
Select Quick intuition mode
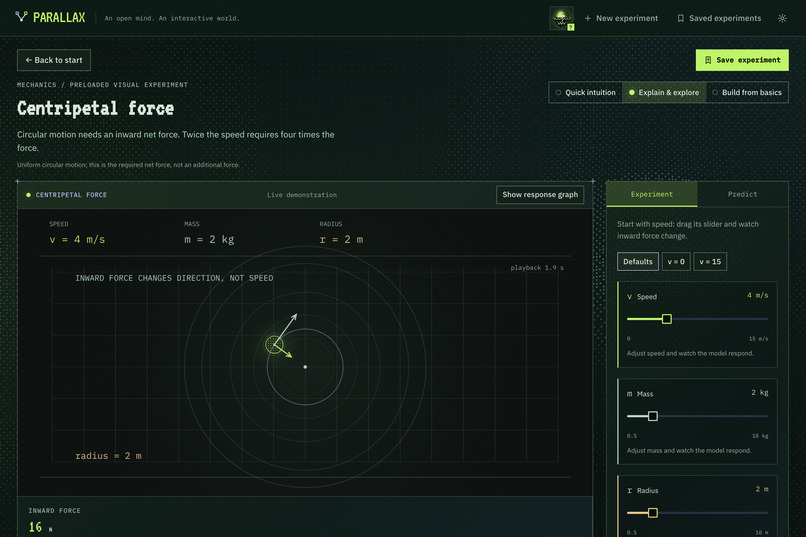585,92
